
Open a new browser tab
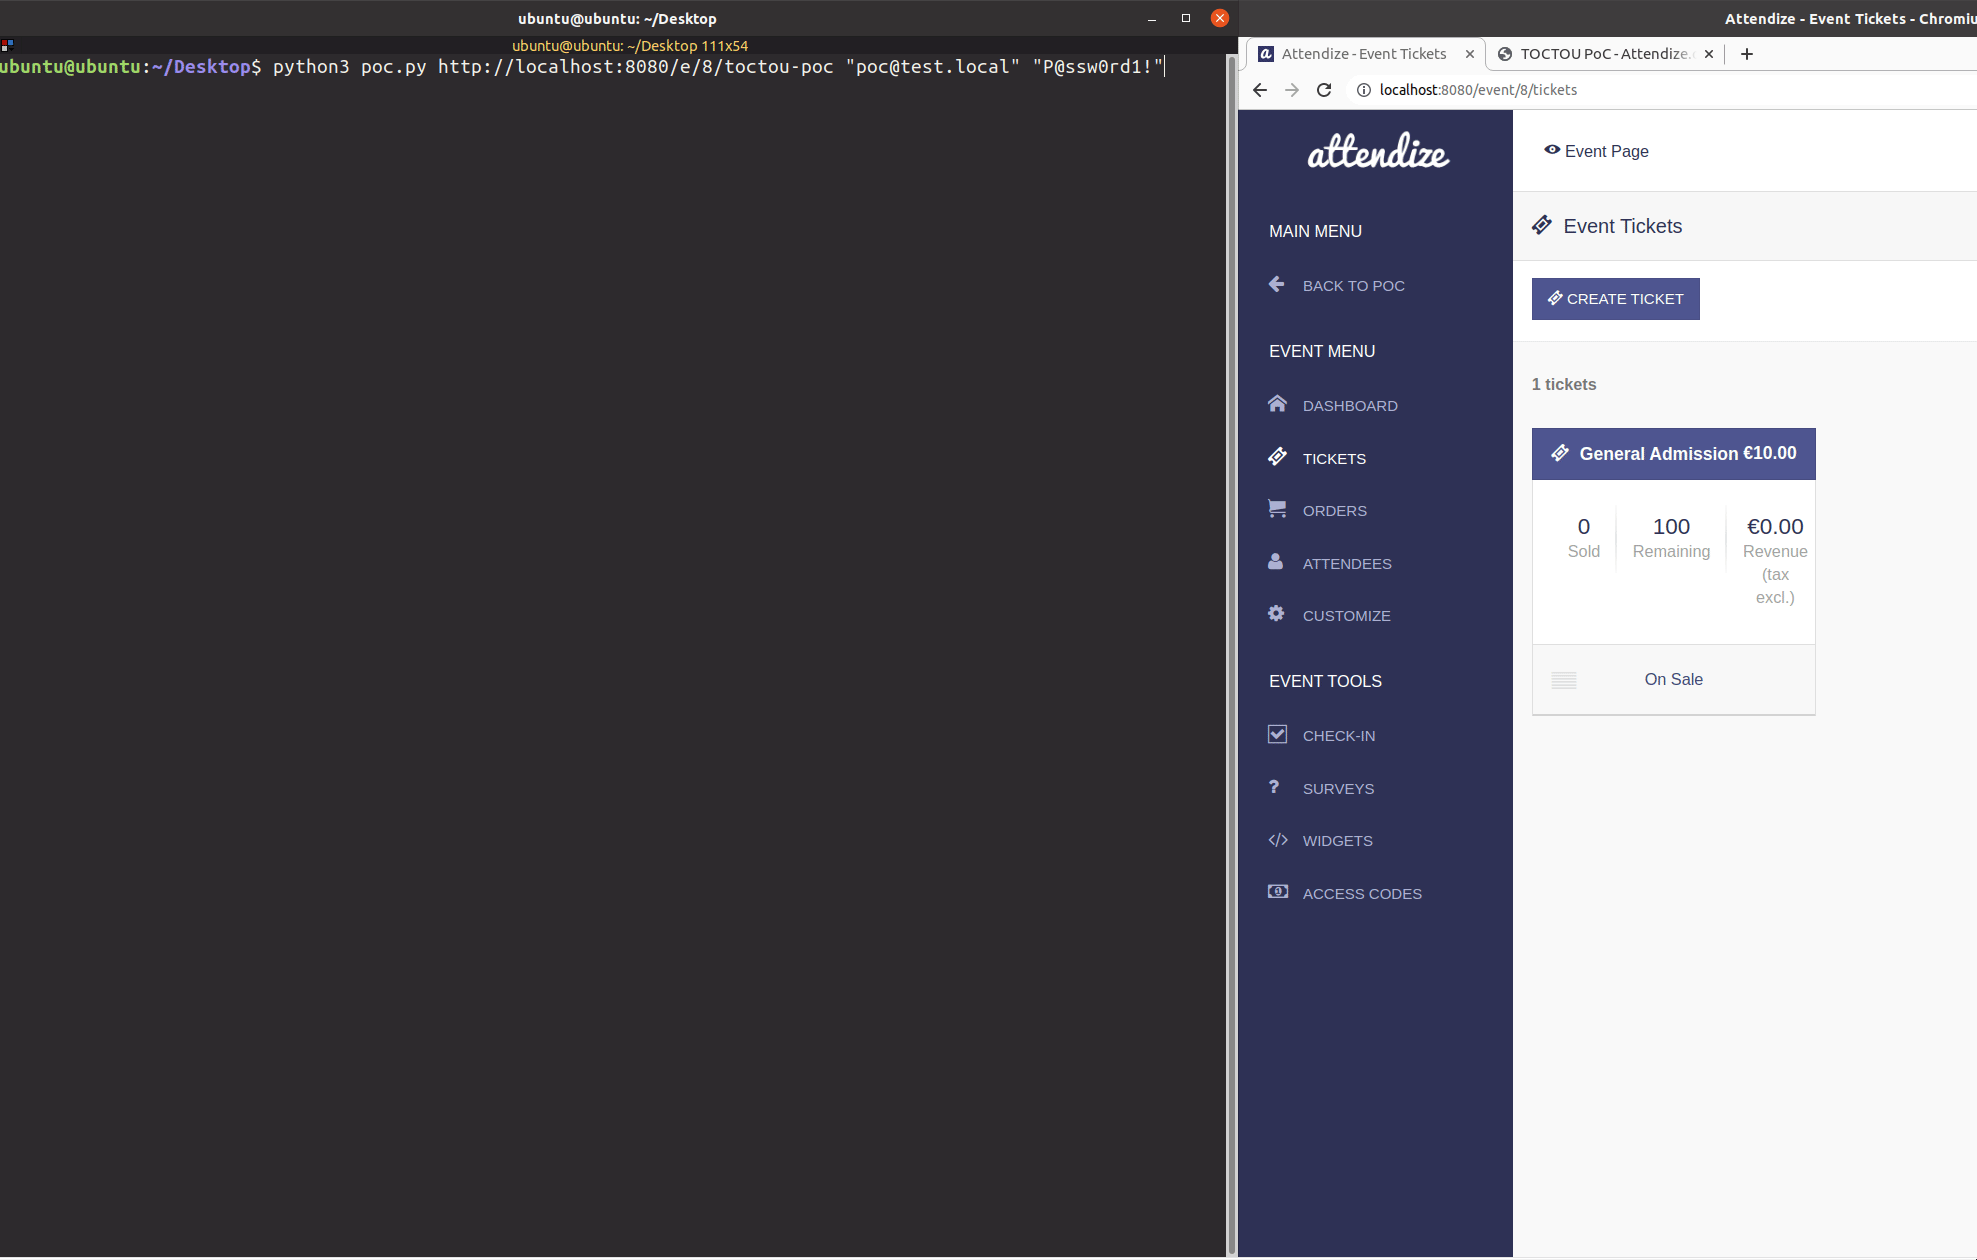pyautogui.click(x=1747, y=54)
